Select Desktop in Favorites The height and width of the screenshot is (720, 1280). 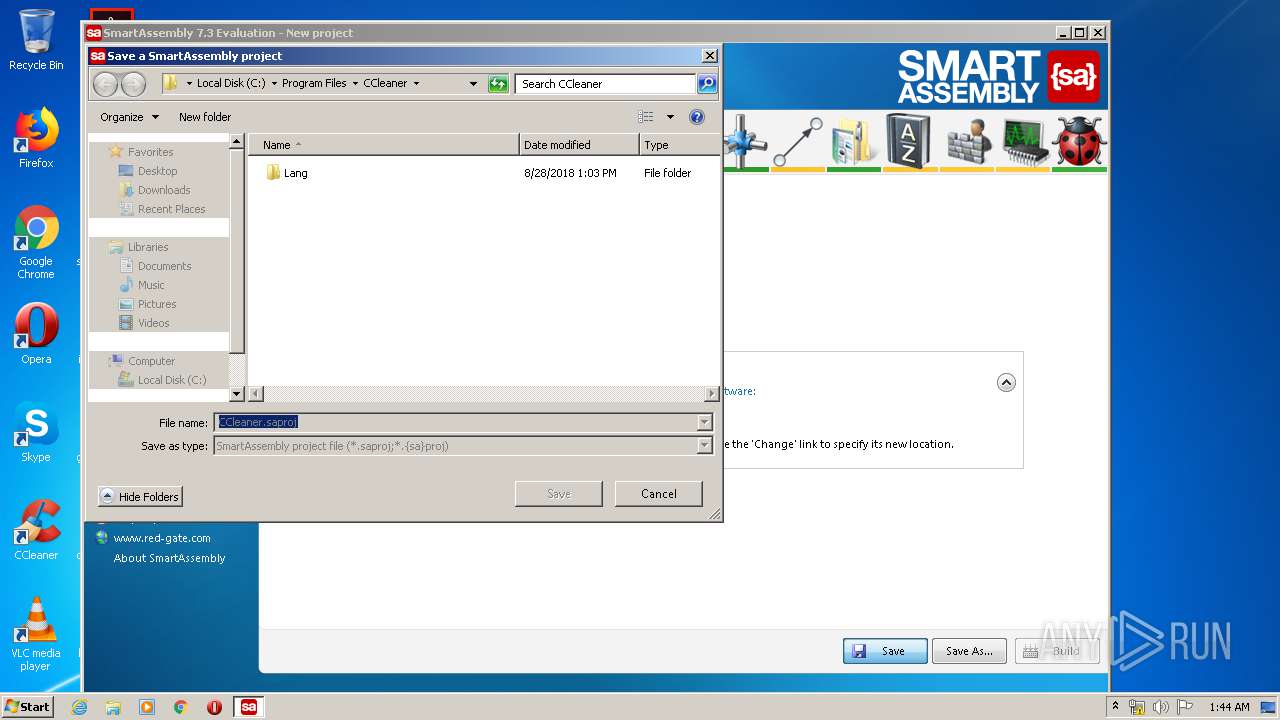(157, 171)
